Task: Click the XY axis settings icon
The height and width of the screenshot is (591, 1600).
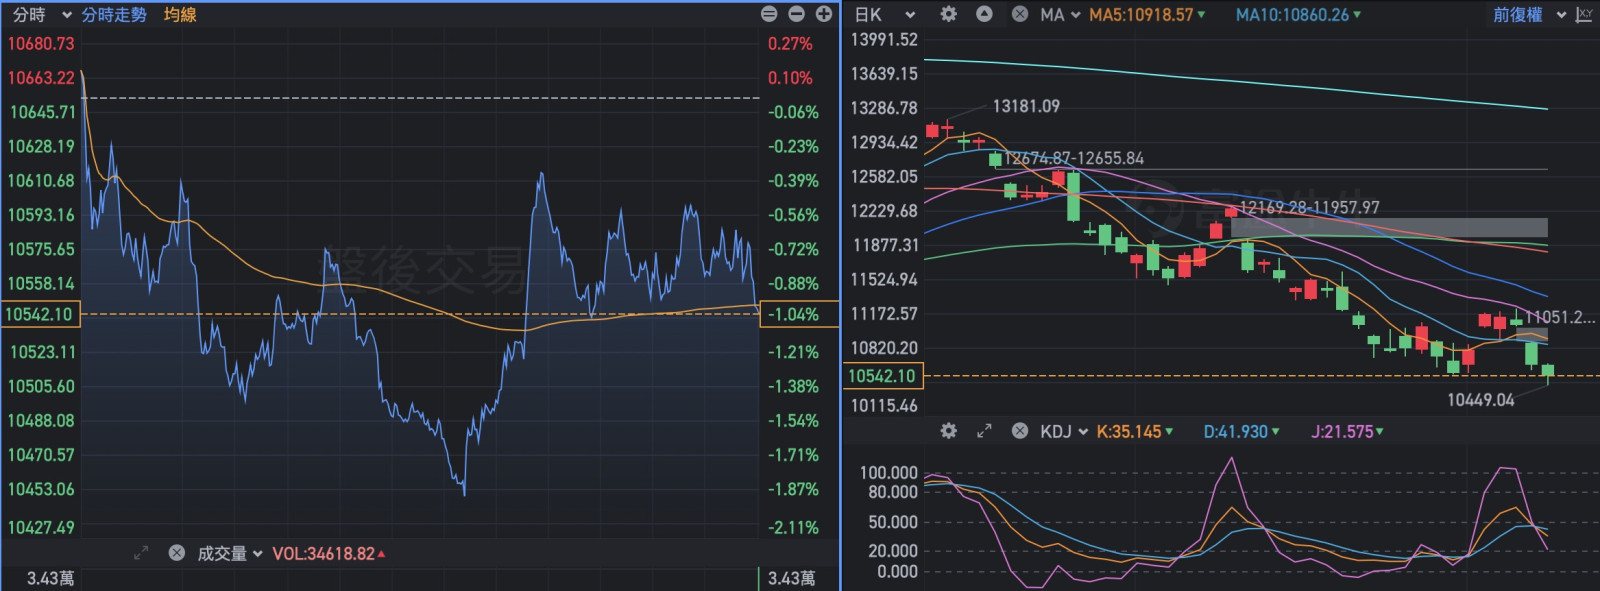Action: (x=1584, y=14)
